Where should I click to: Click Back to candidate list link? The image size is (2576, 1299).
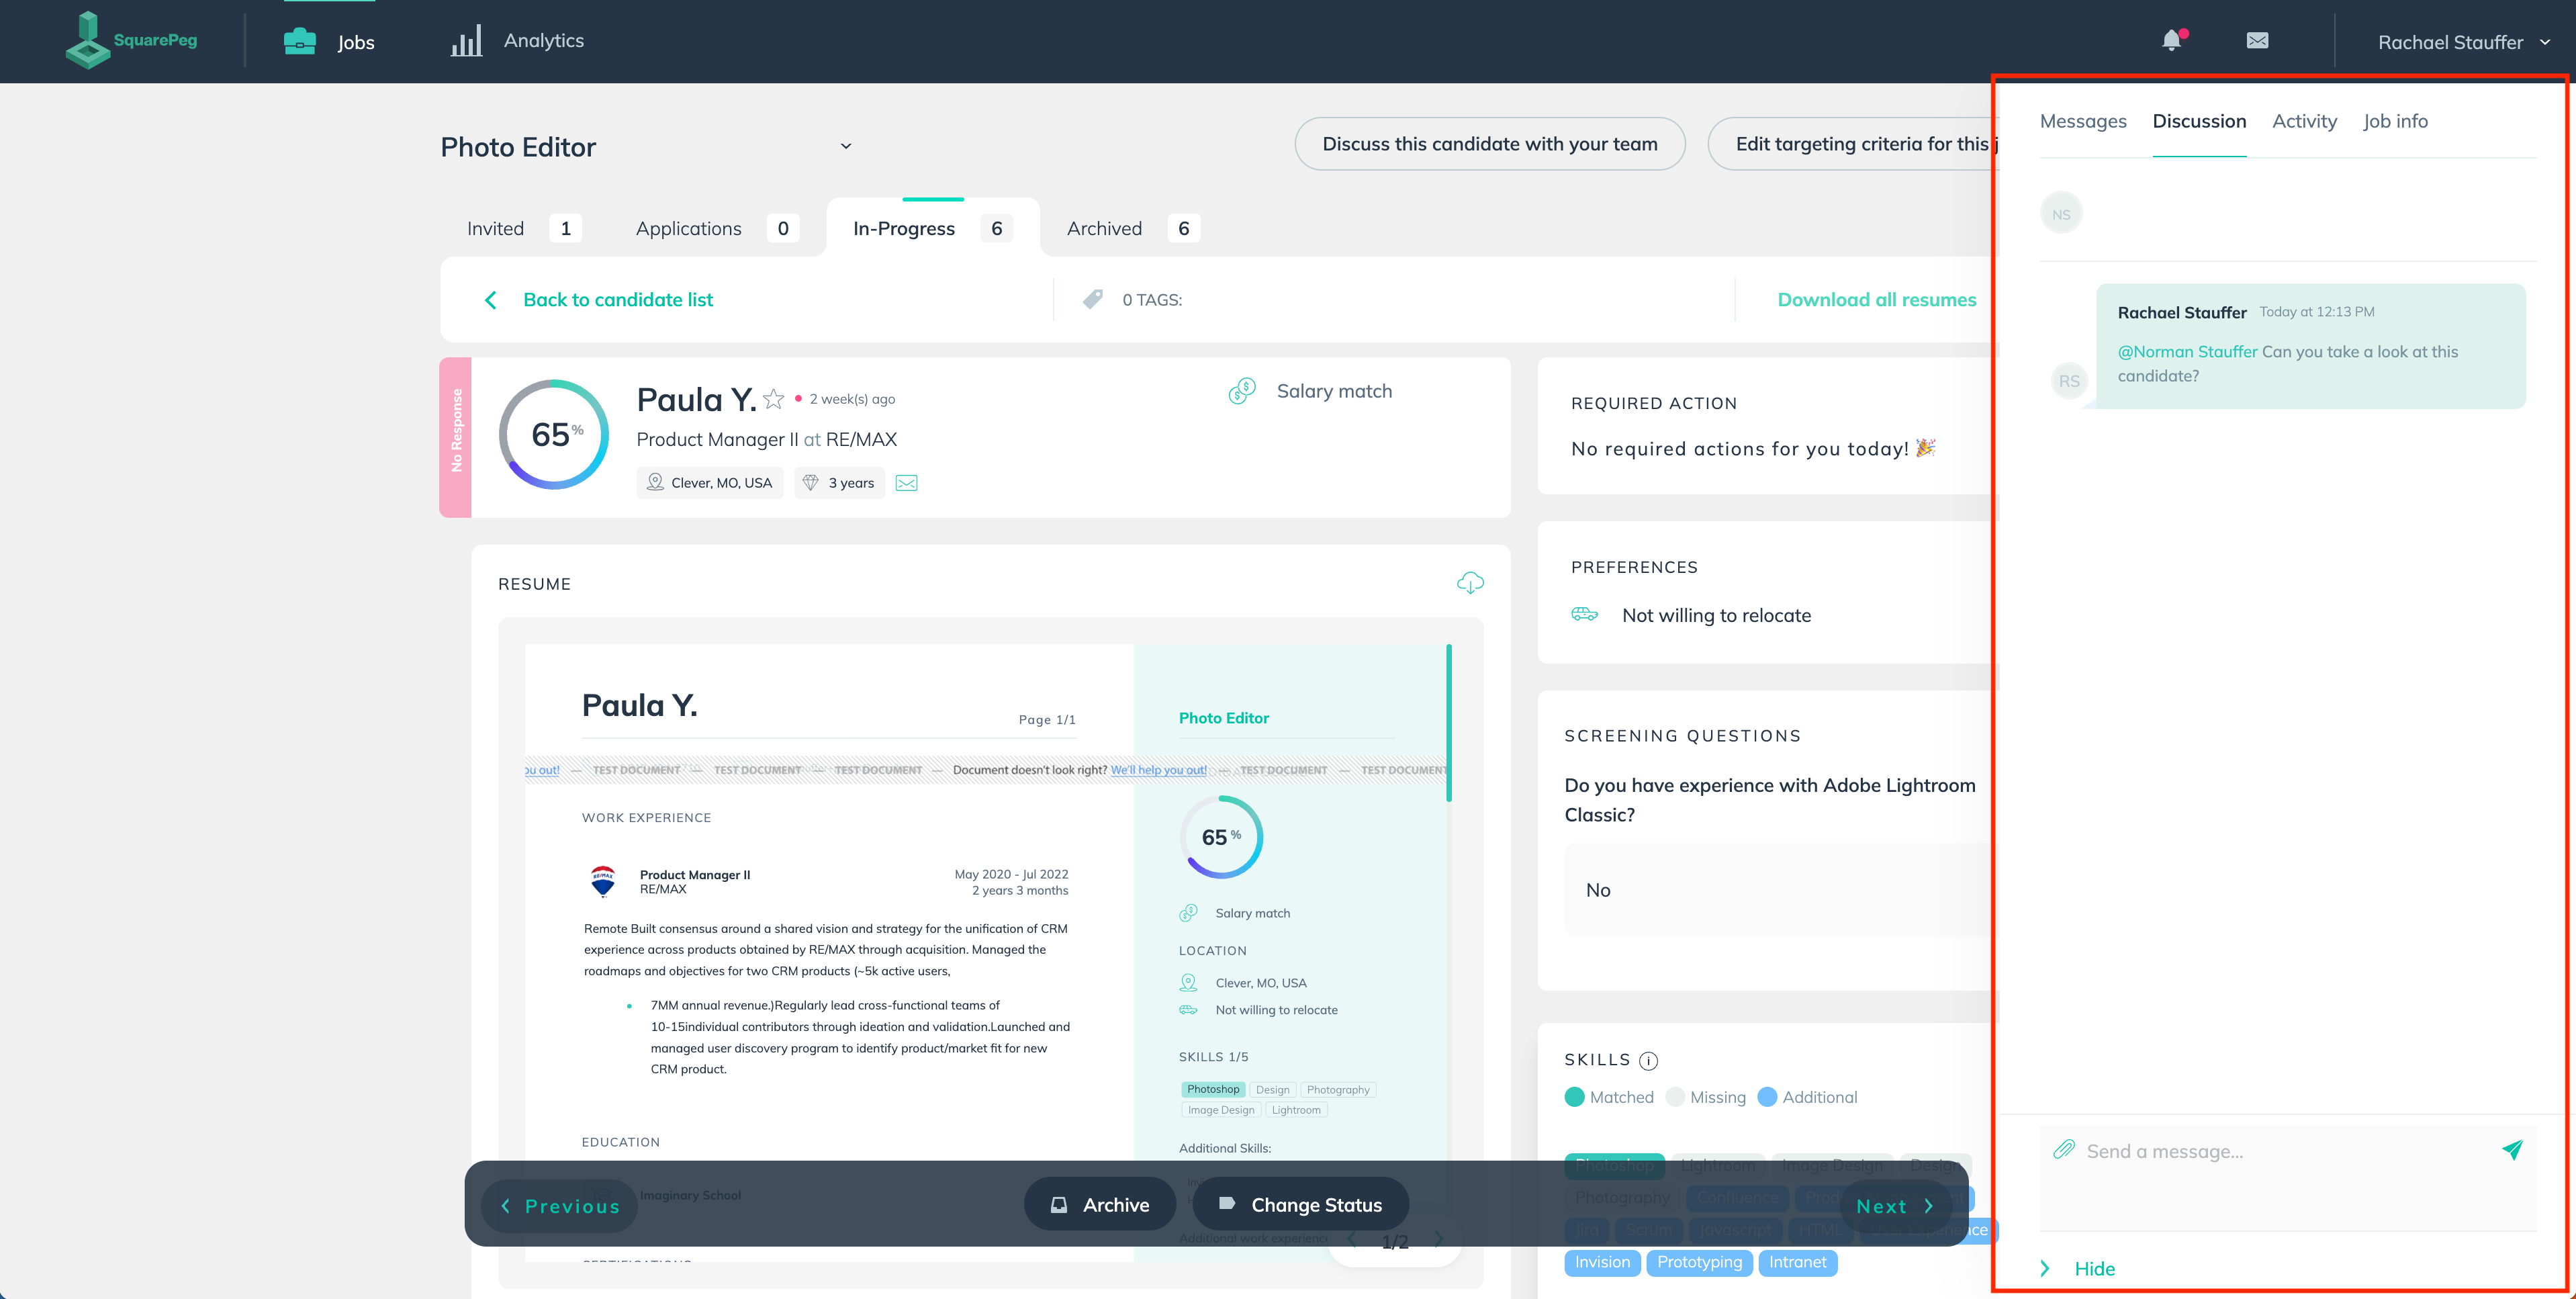(618, 300)
